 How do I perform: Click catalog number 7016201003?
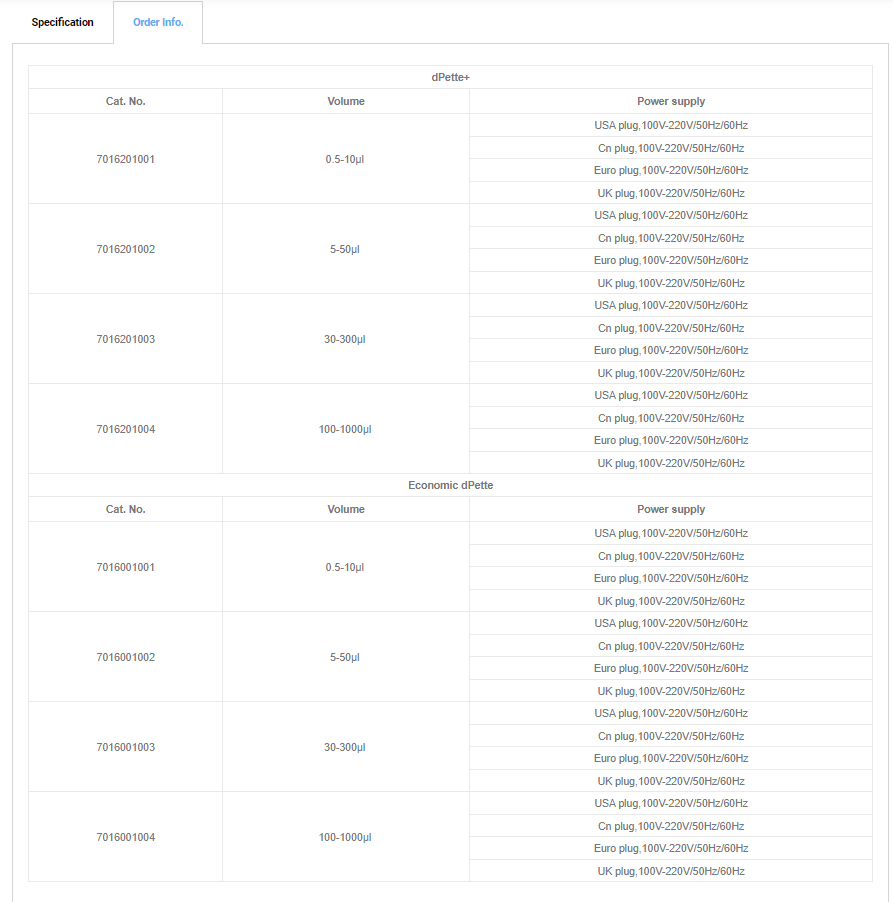click(126, 339)
